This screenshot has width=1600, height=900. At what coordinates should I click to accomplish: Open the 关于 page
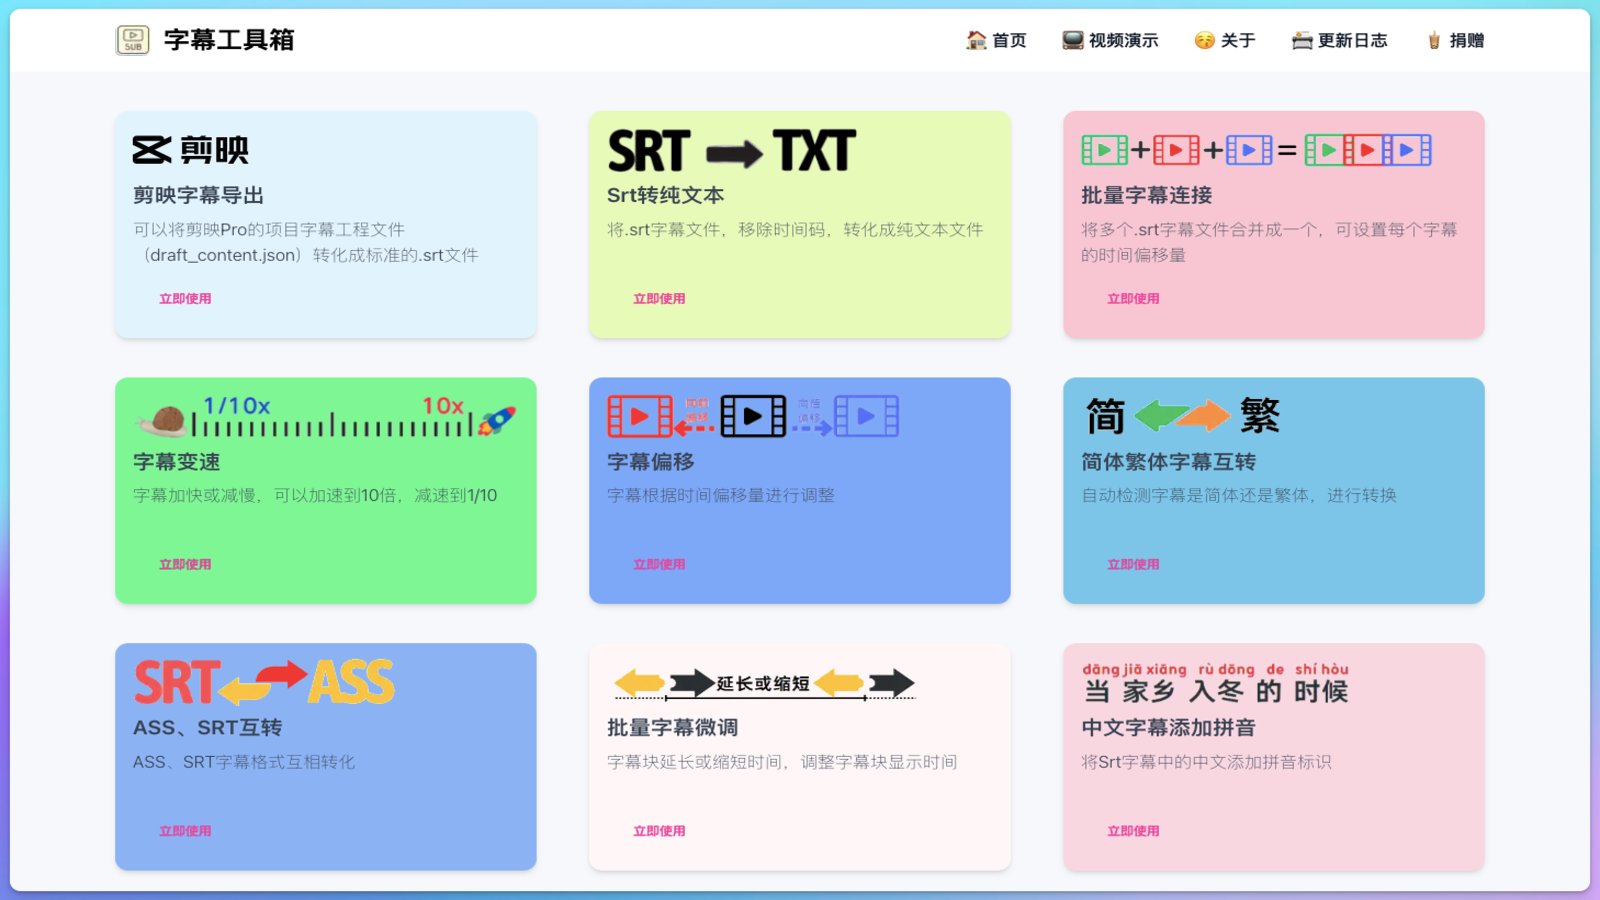tap(1222, 40)
